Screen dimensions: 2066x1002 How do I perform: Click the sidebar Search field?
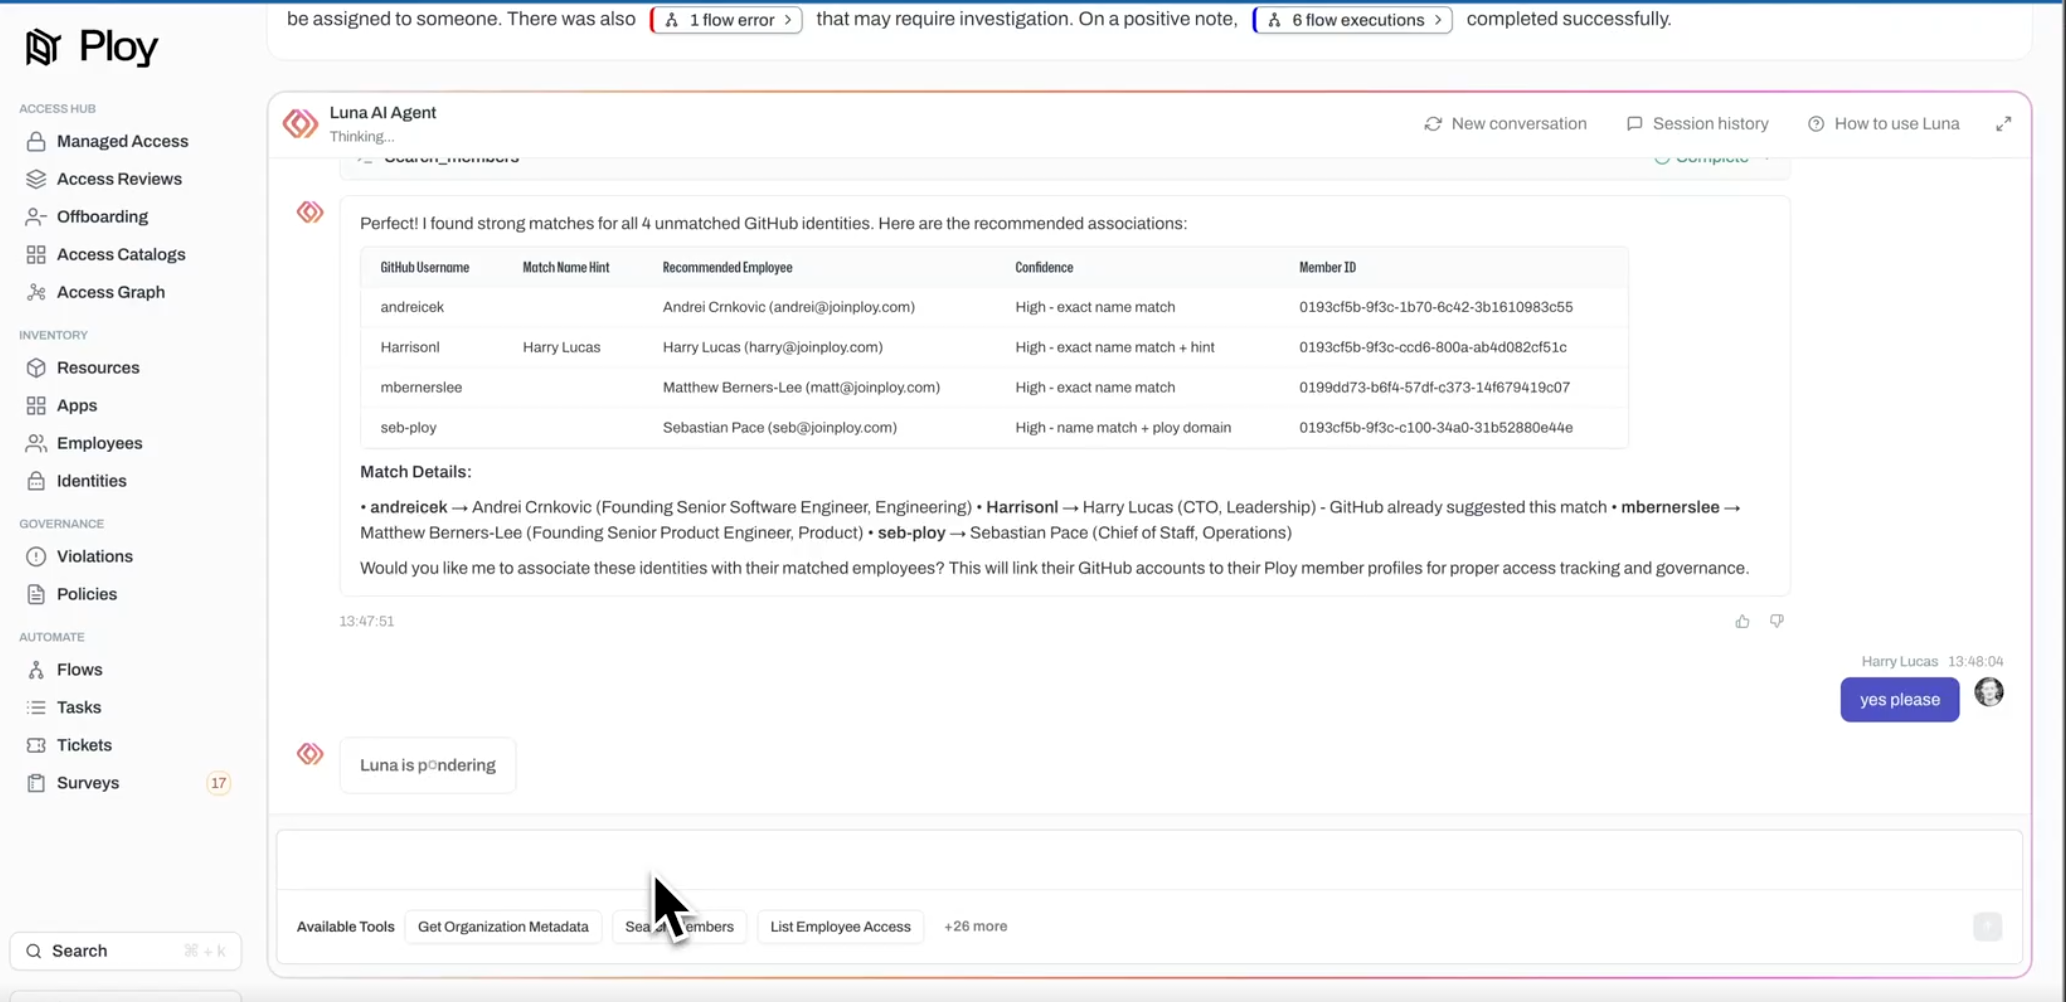[125, 951]
